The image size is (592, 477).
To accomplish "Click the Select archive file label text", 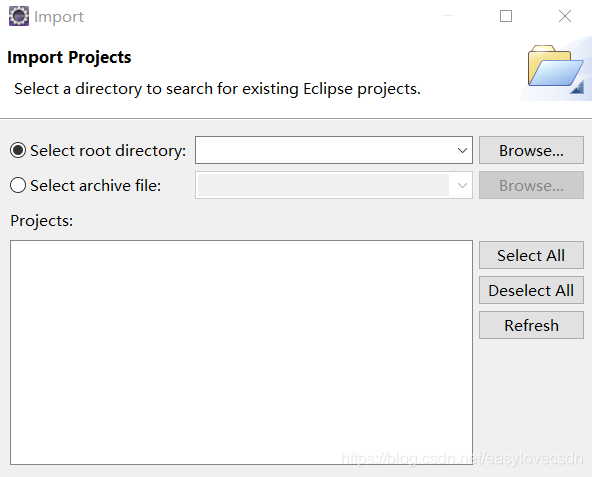I will (x=96, y=186).
